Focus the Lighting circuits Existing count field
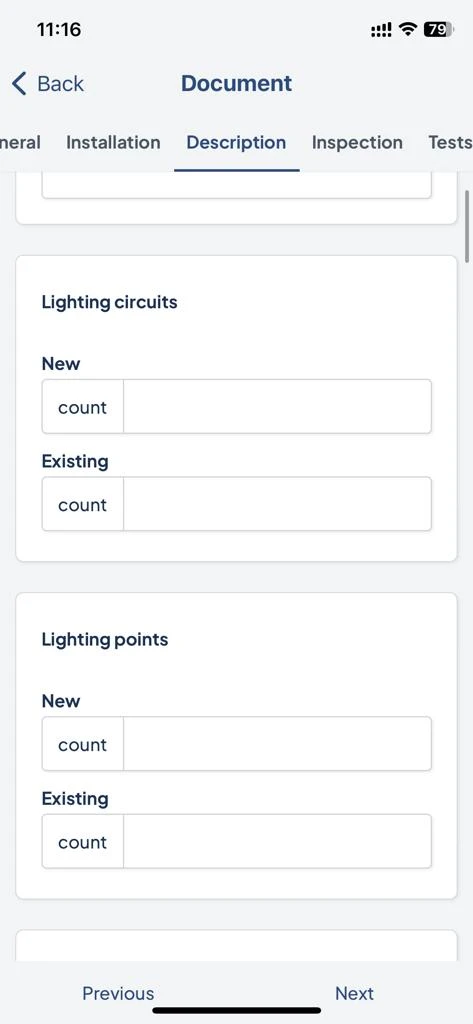The width and height of the screenshot is (473, 1024). pos(277,504)
